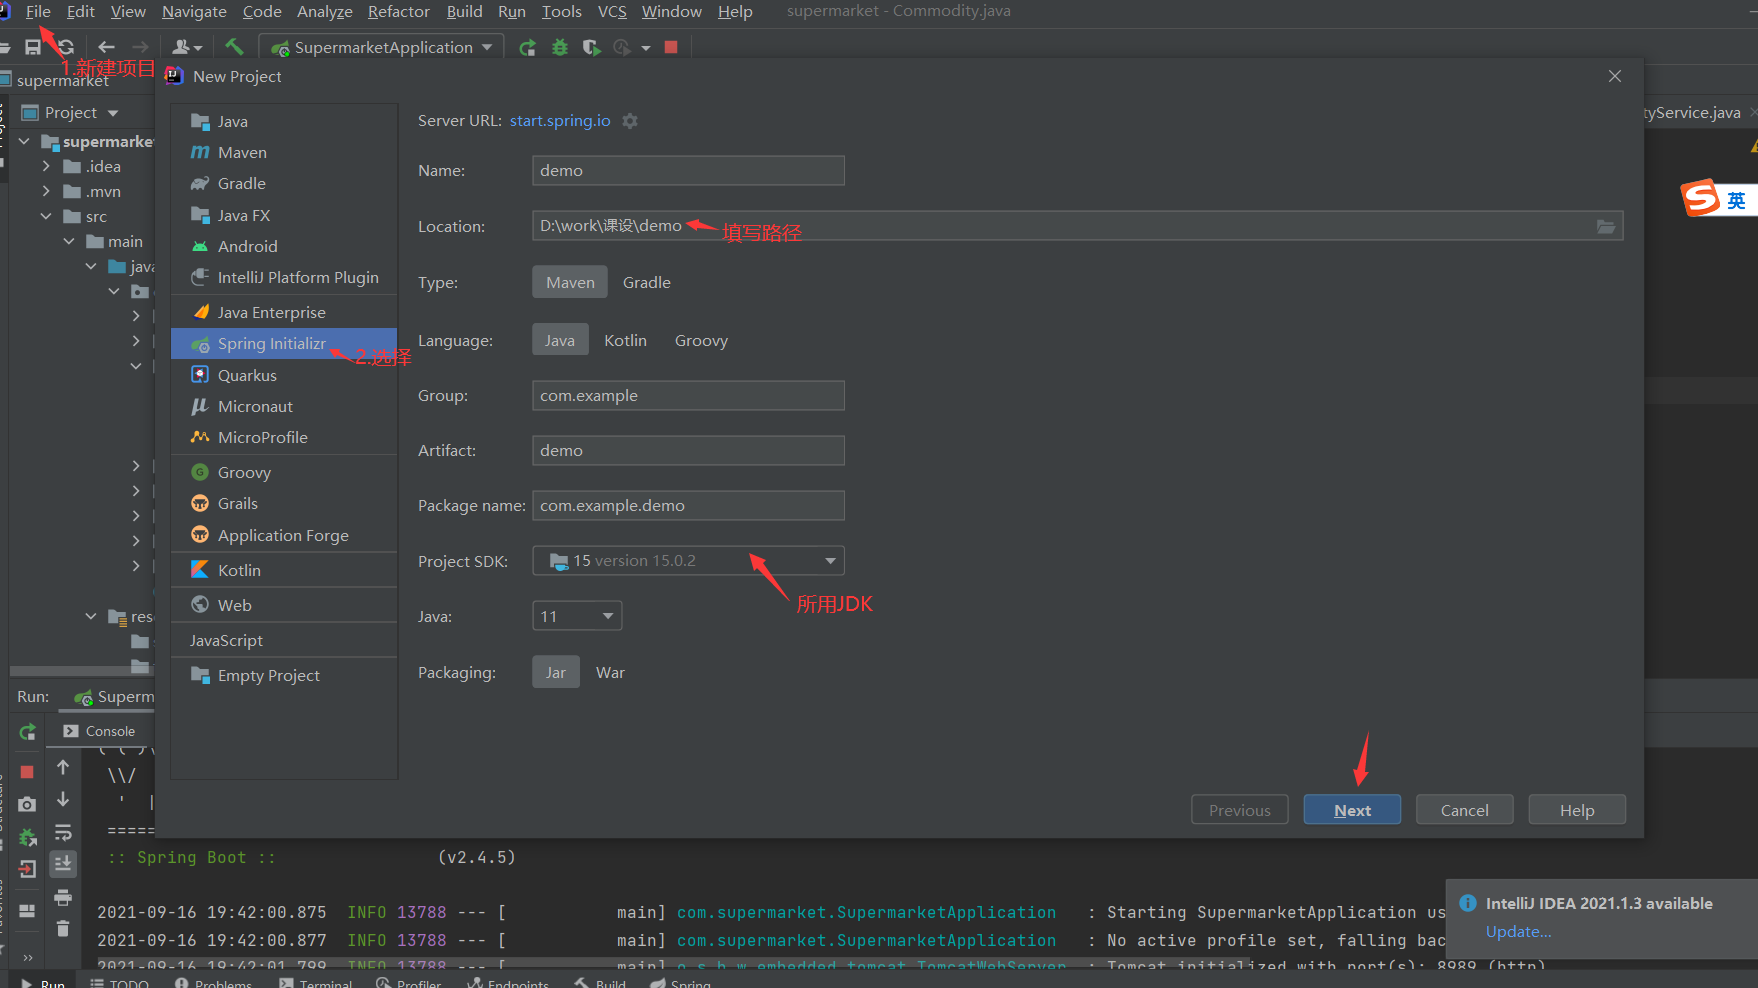Viewport: 1758px width, 988px height.
Task: Click the Save All toolbar icon
Action: point(33,47)
